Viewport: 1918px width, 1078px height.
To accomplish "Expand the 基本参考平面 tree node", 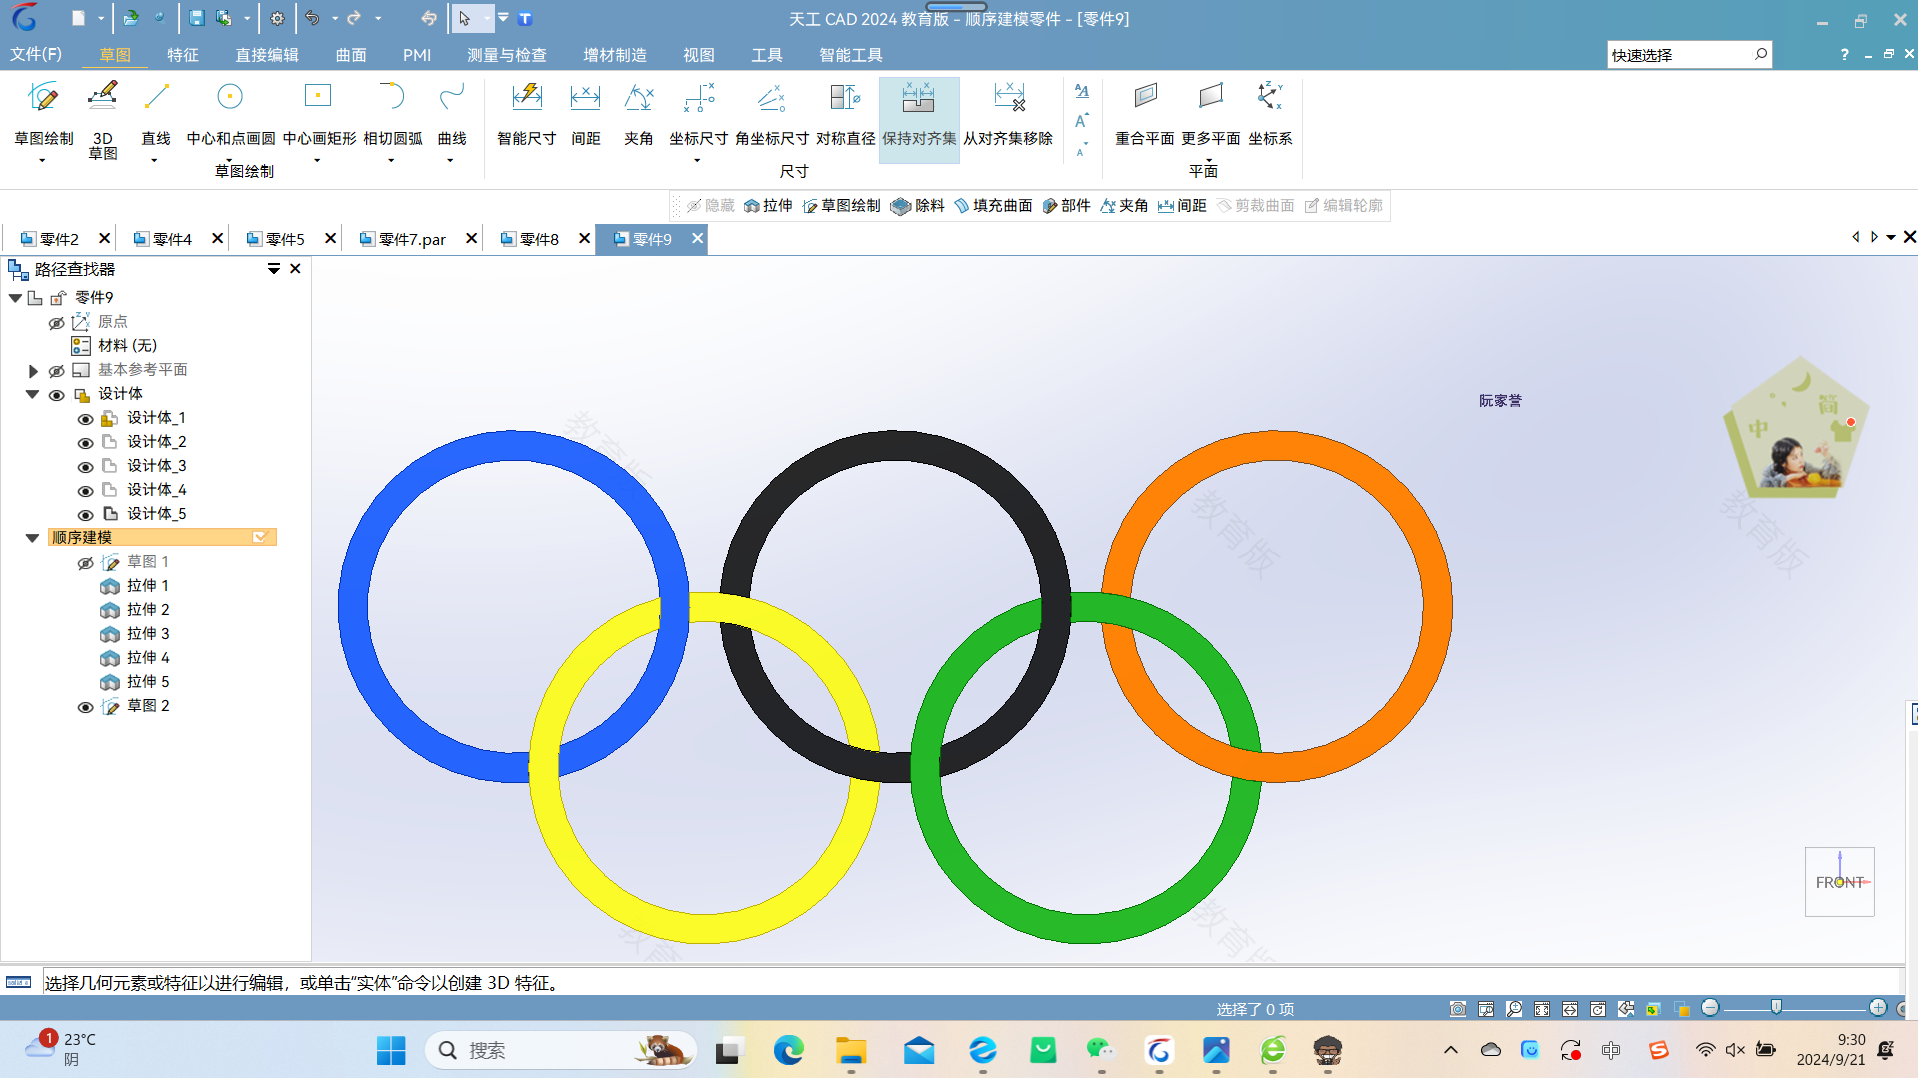I will (x=33, y=371).
